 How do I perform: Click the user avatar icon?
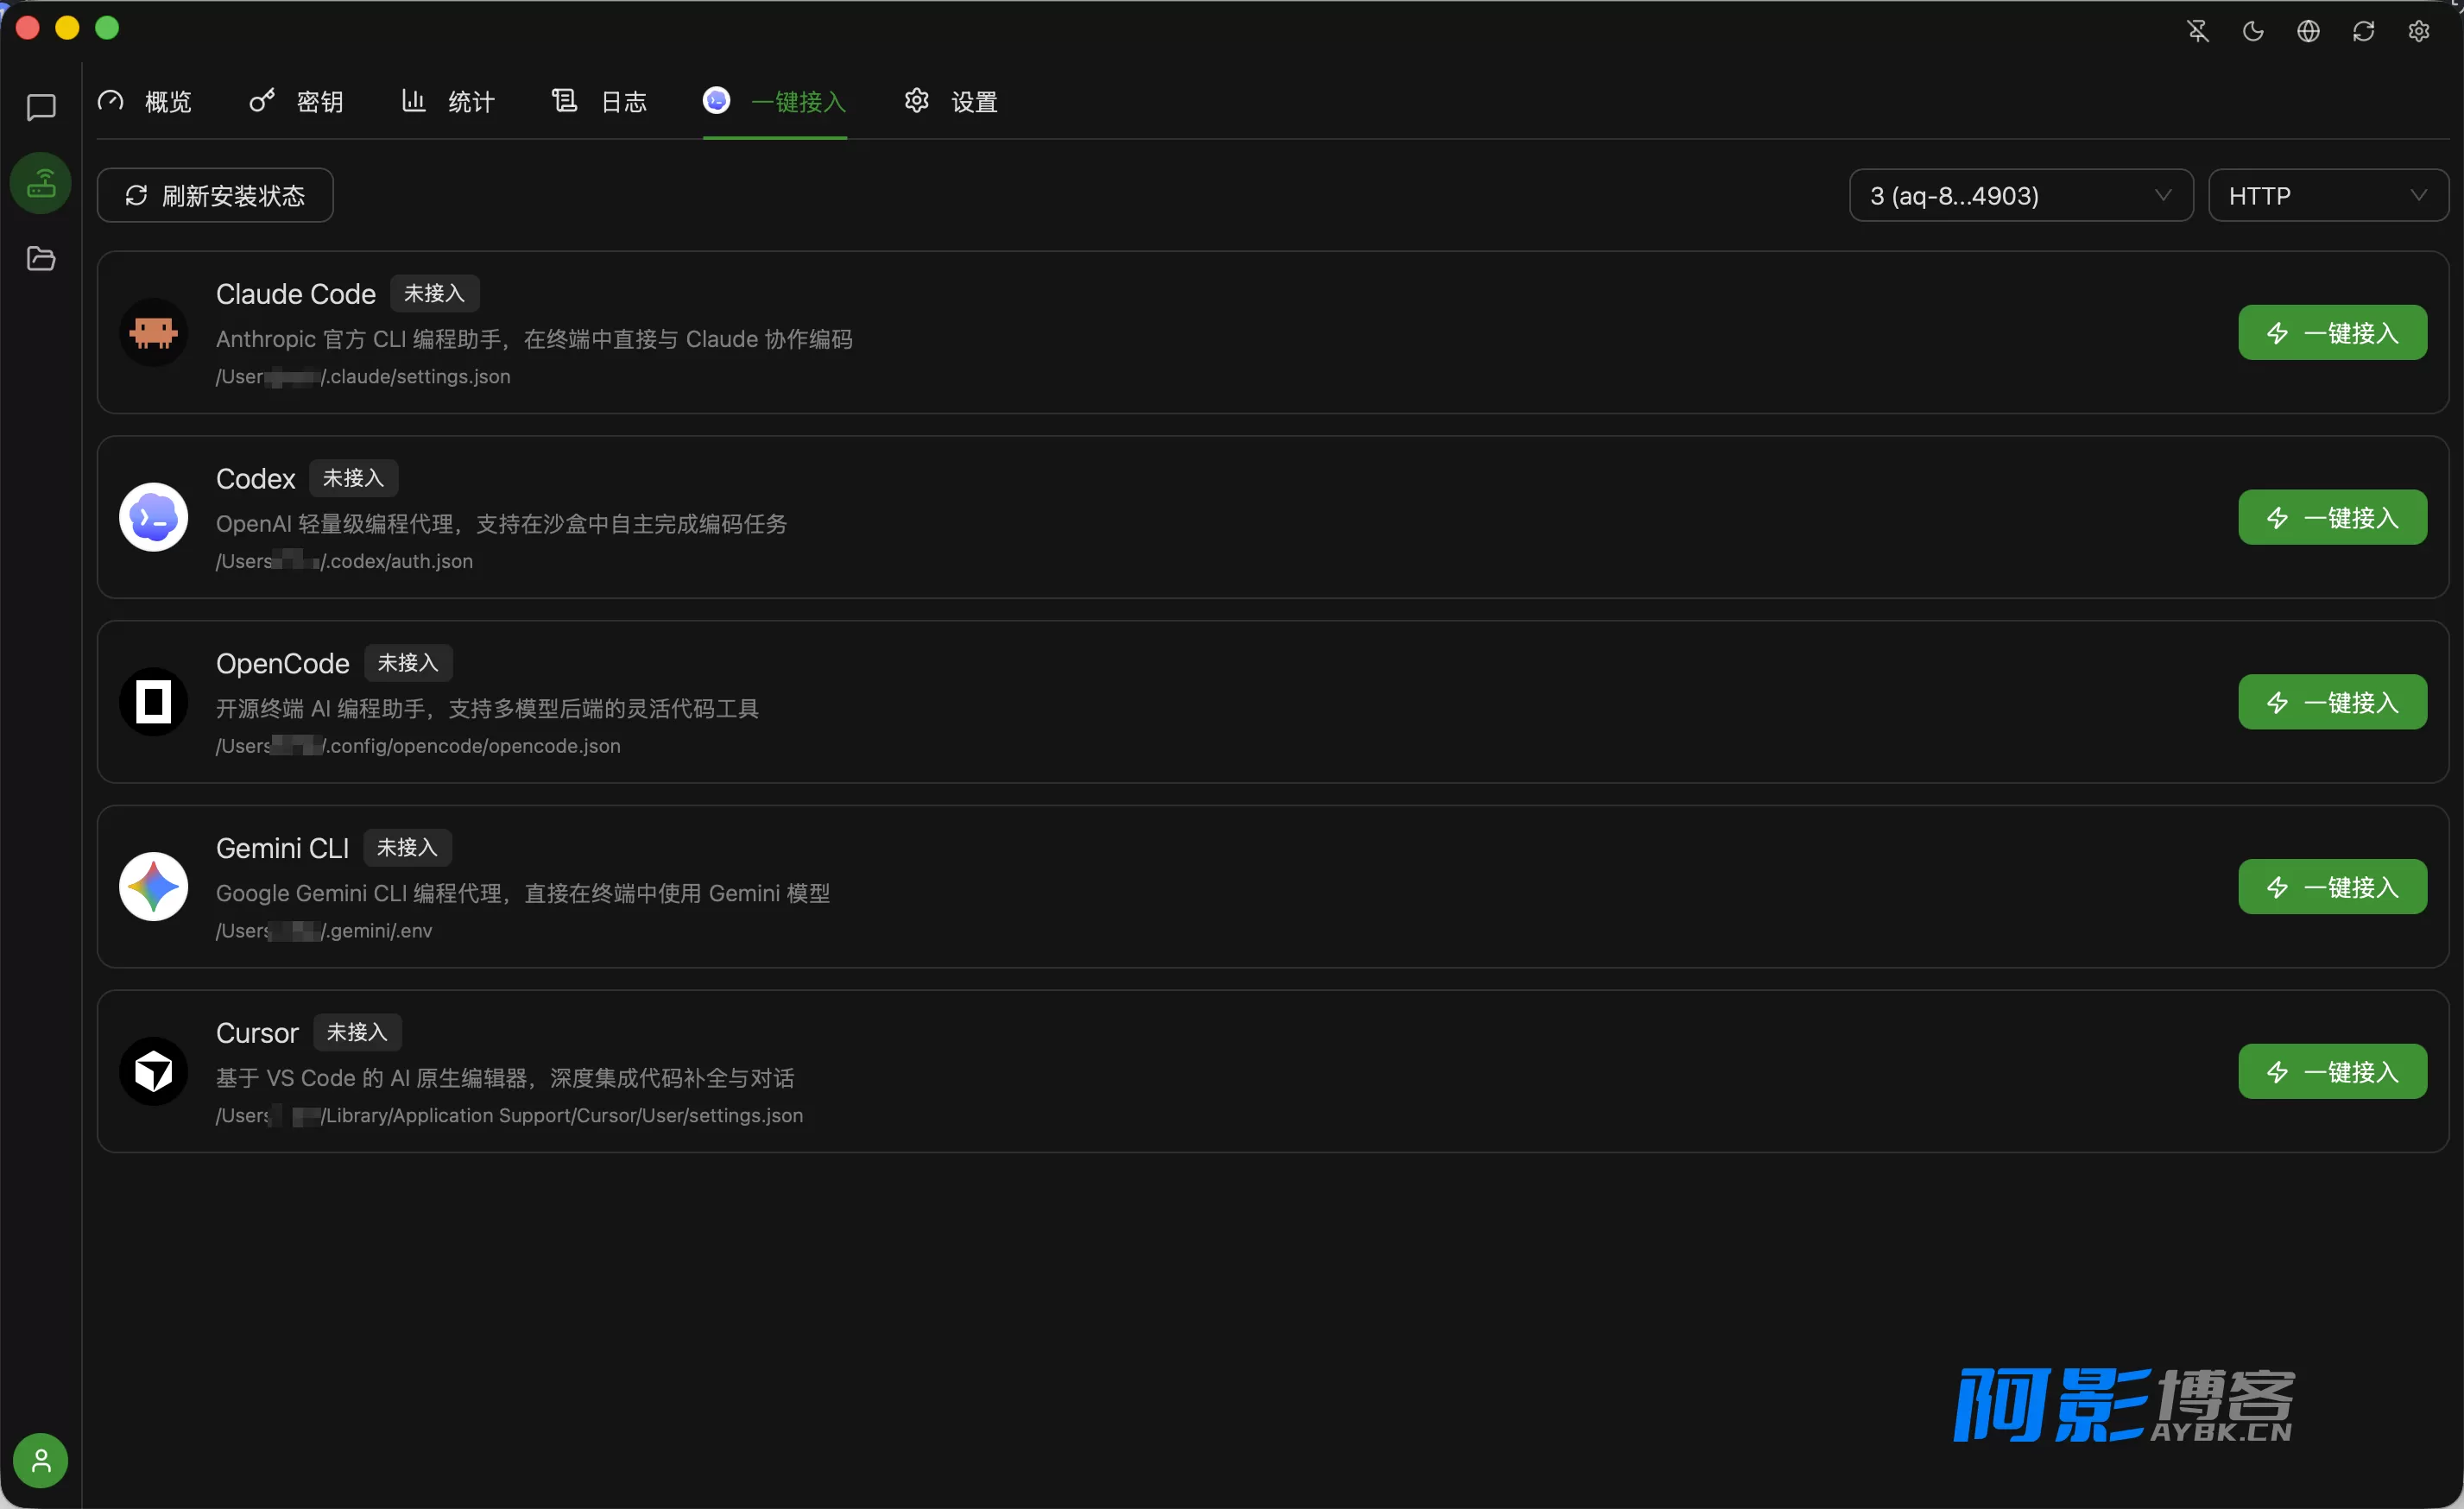pos(41,1461)
